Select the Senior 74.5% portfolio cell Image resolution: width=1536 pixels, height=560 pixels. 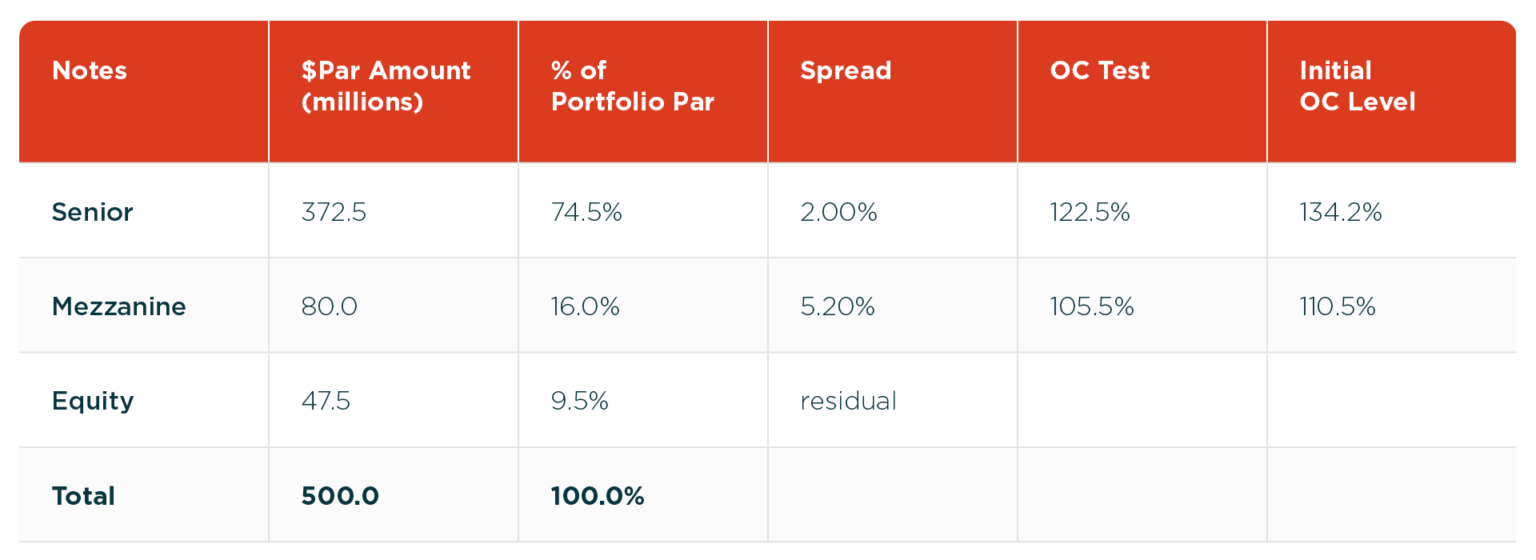586,212
